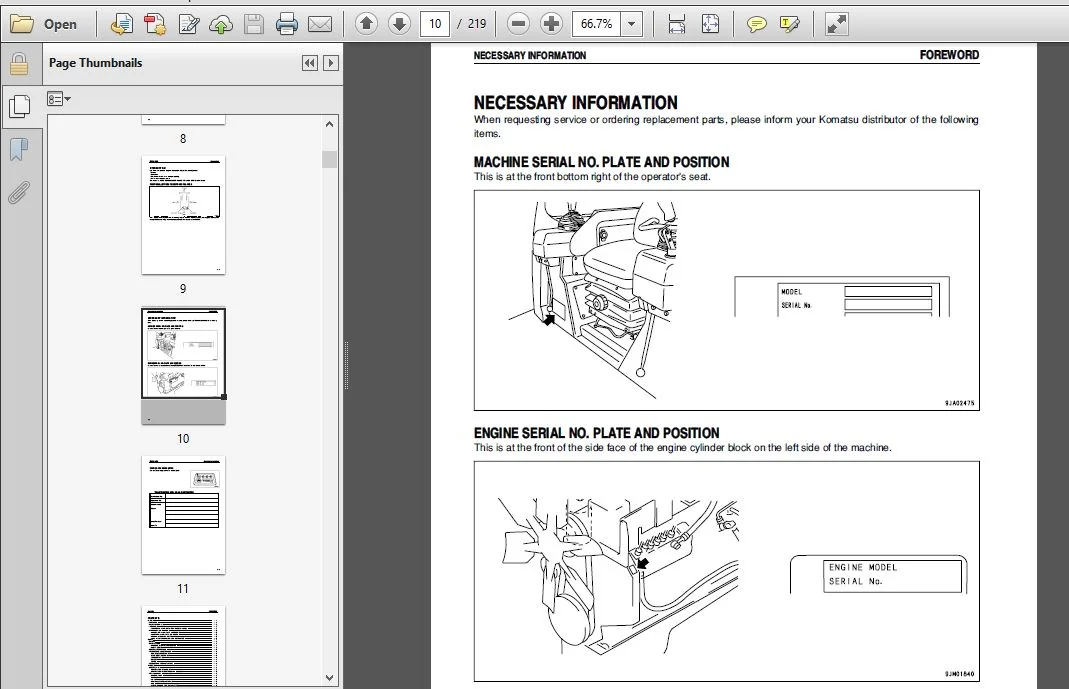
Task: Click the thumbnail label number 10
Action: click(183, 439)
